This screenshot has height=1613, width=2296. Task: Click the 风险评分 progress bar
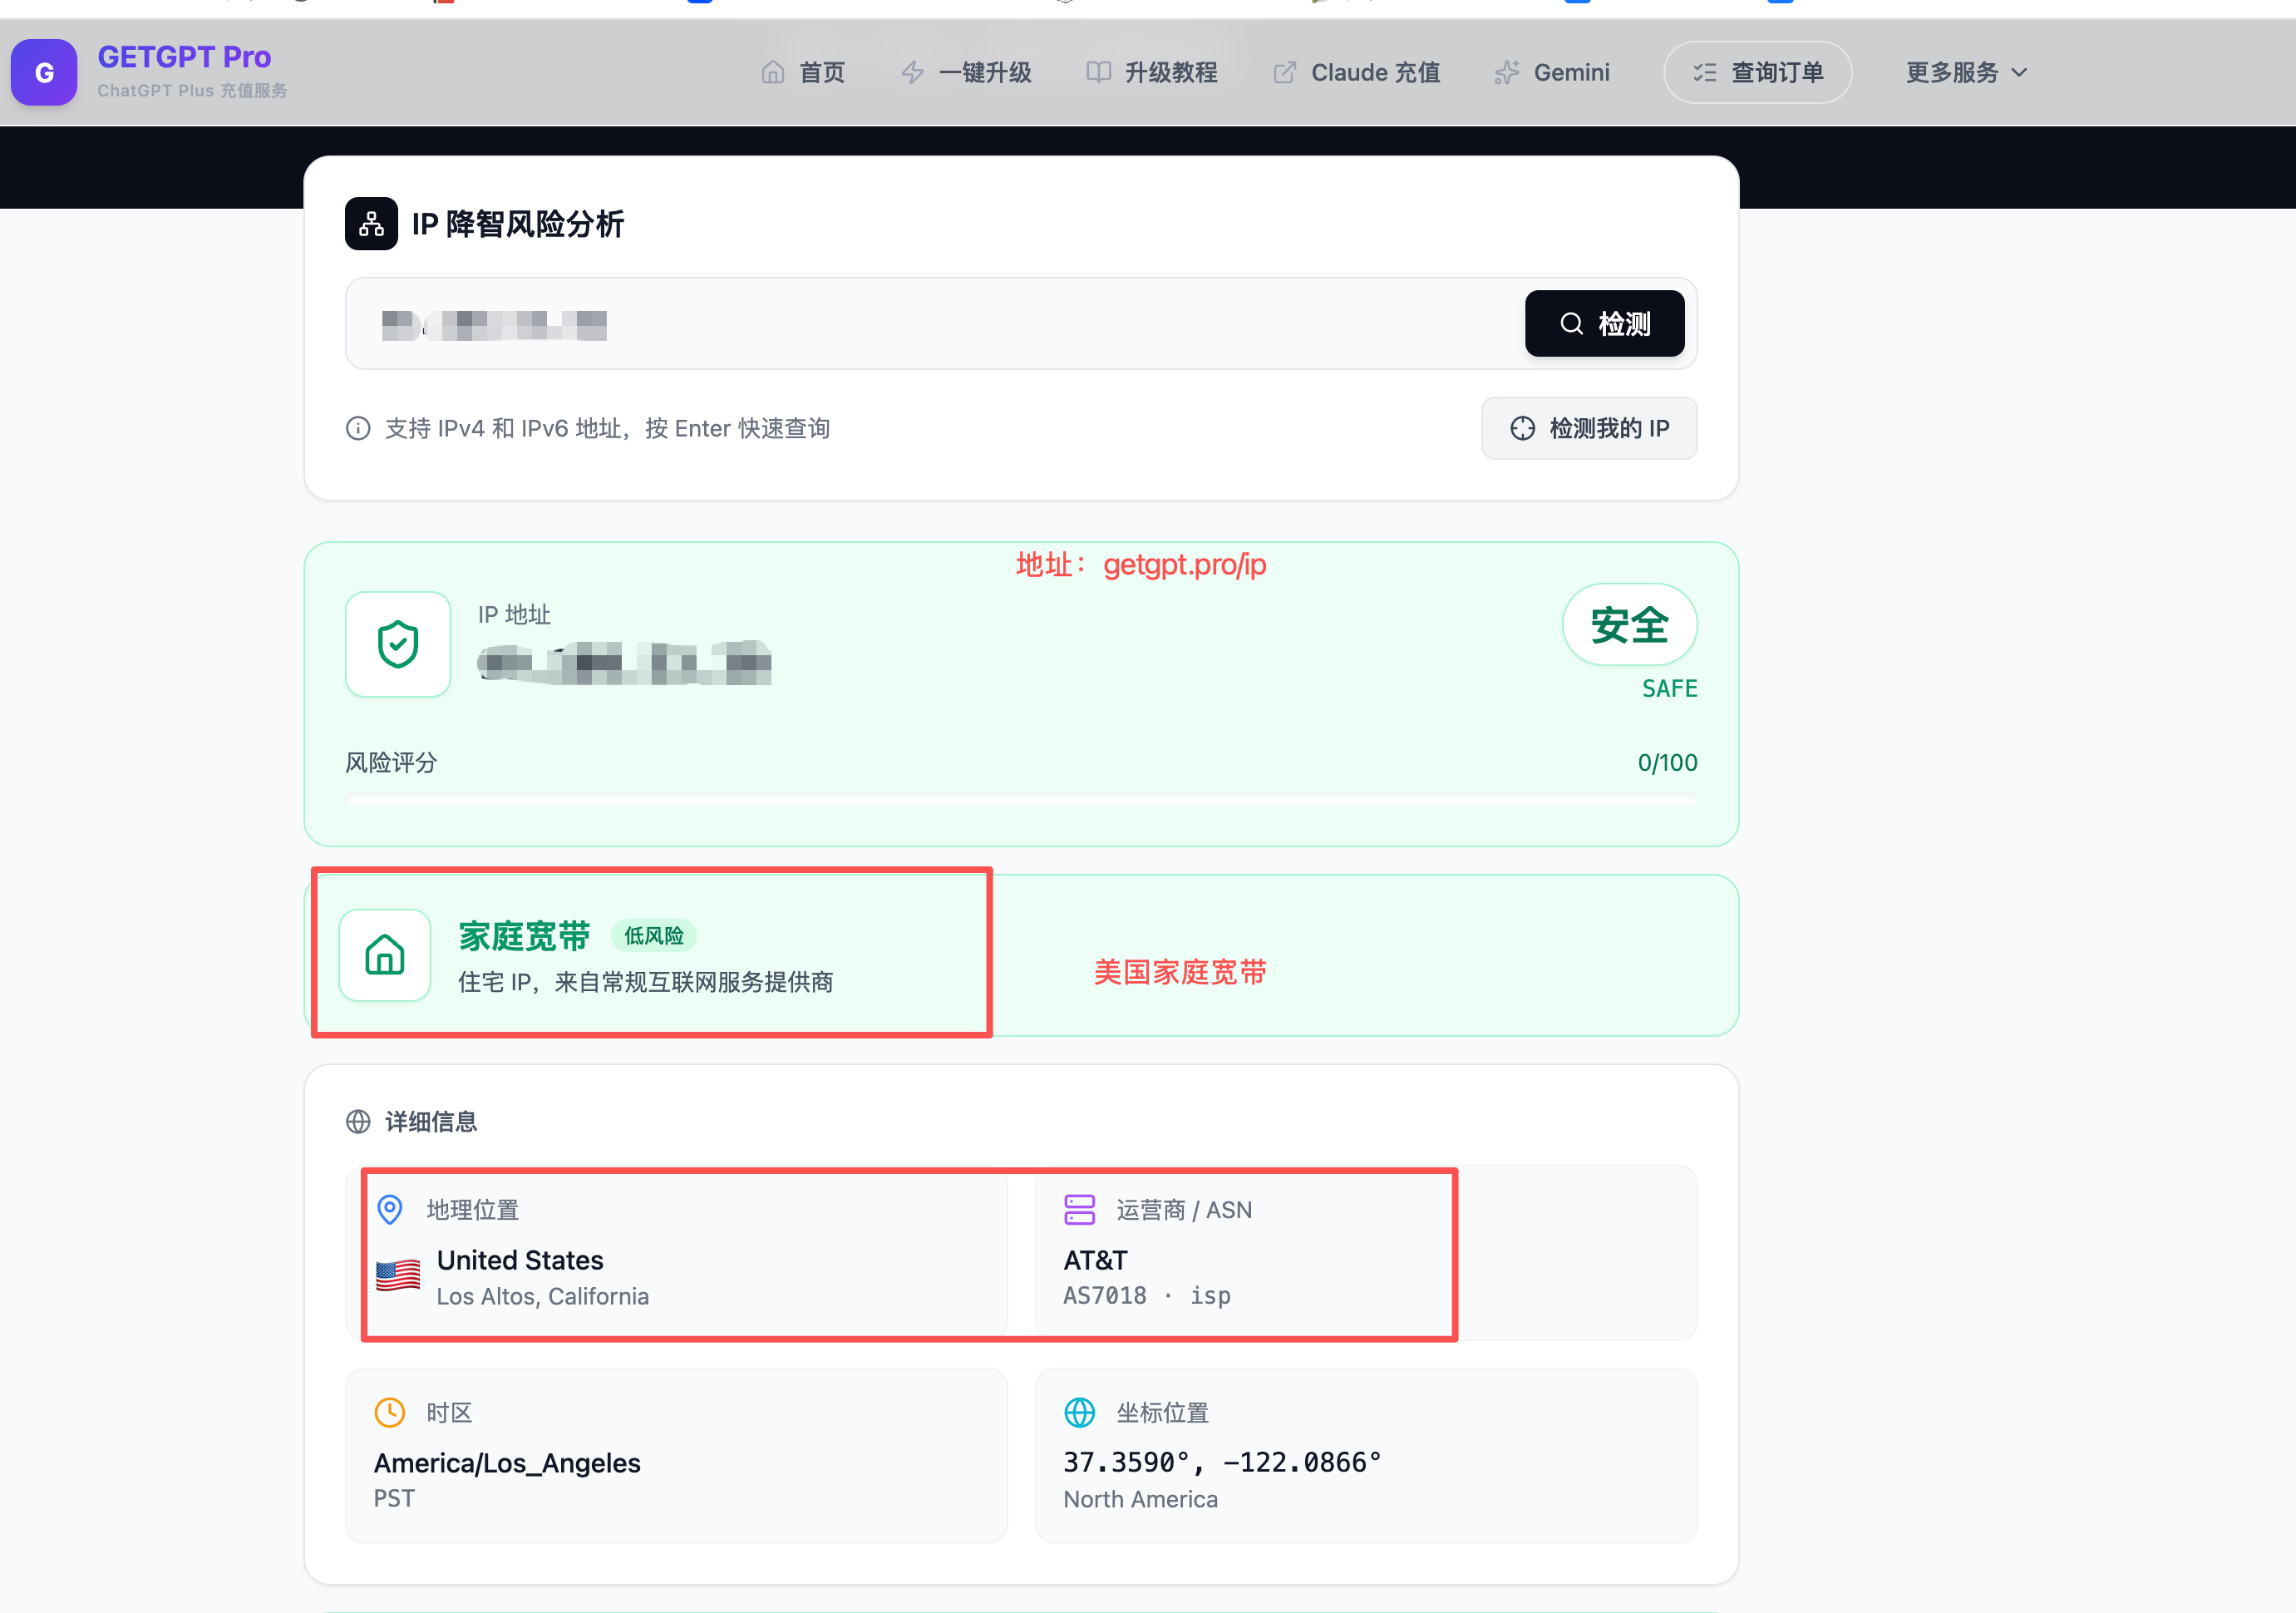pyautogui.click(x=1020, y=800)
